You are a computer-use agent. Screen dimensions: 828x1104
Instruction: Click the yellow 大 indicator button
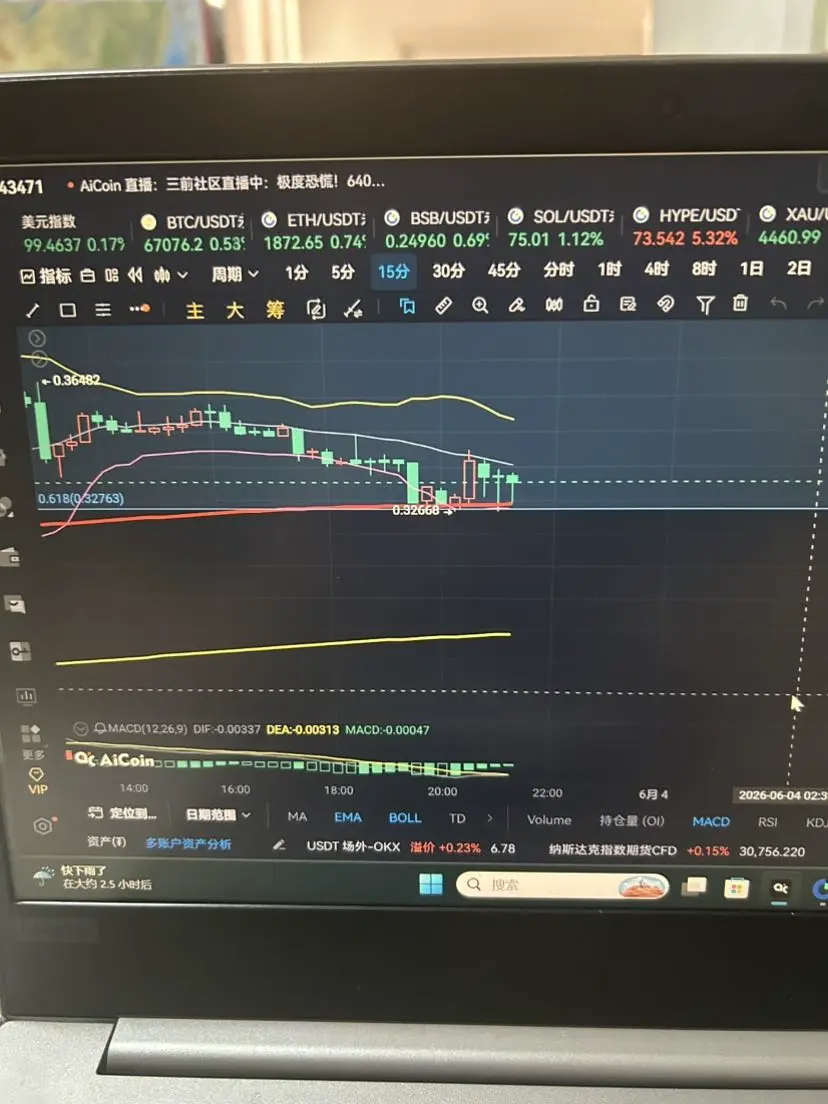235,310
